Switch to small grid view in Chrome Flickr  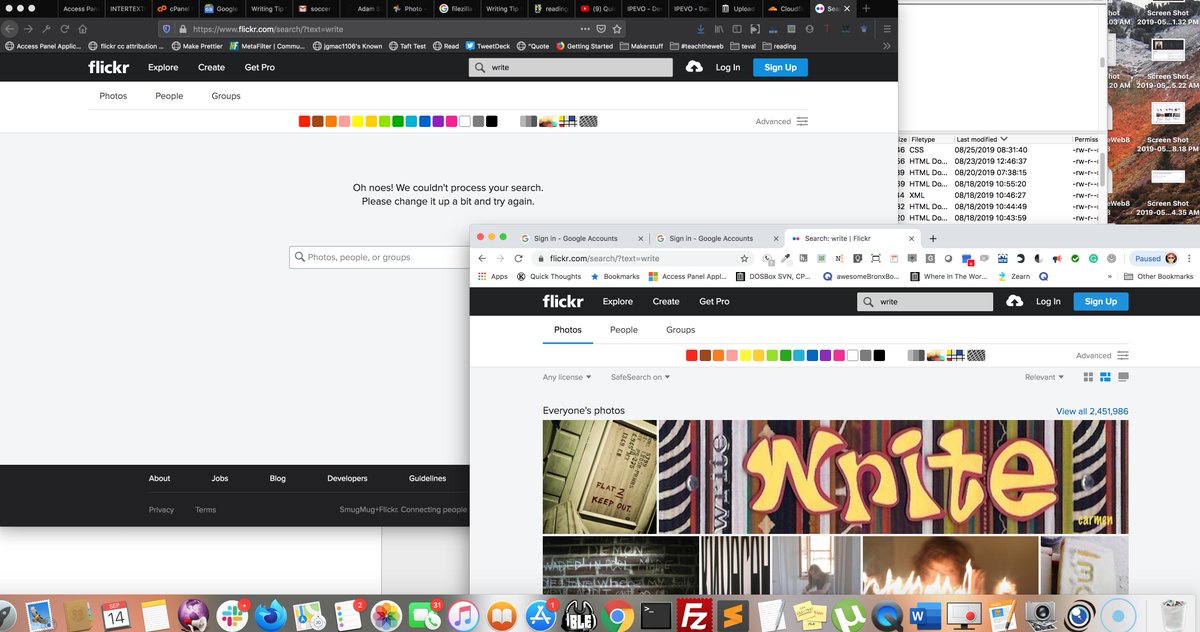(1089, 377)
